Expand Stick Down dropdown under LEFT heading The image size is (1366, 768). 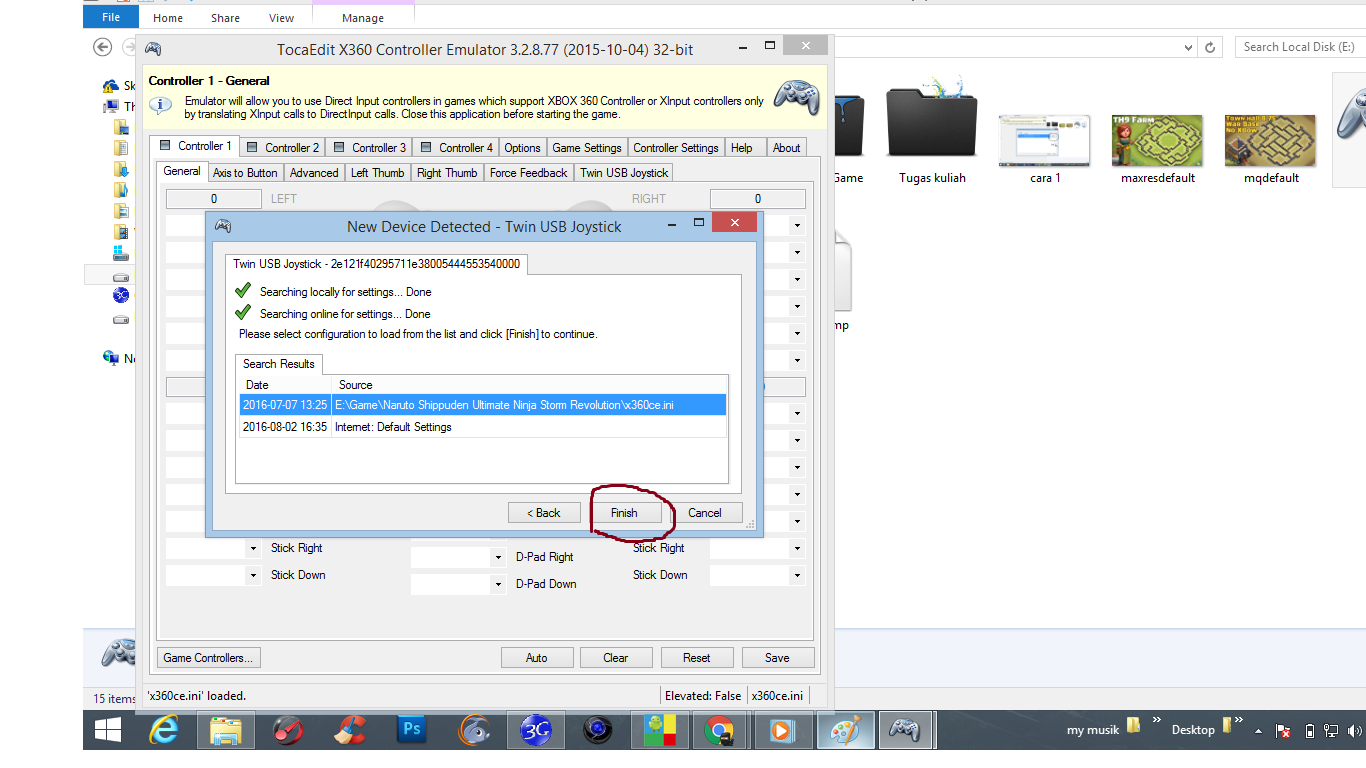[252, 575]
